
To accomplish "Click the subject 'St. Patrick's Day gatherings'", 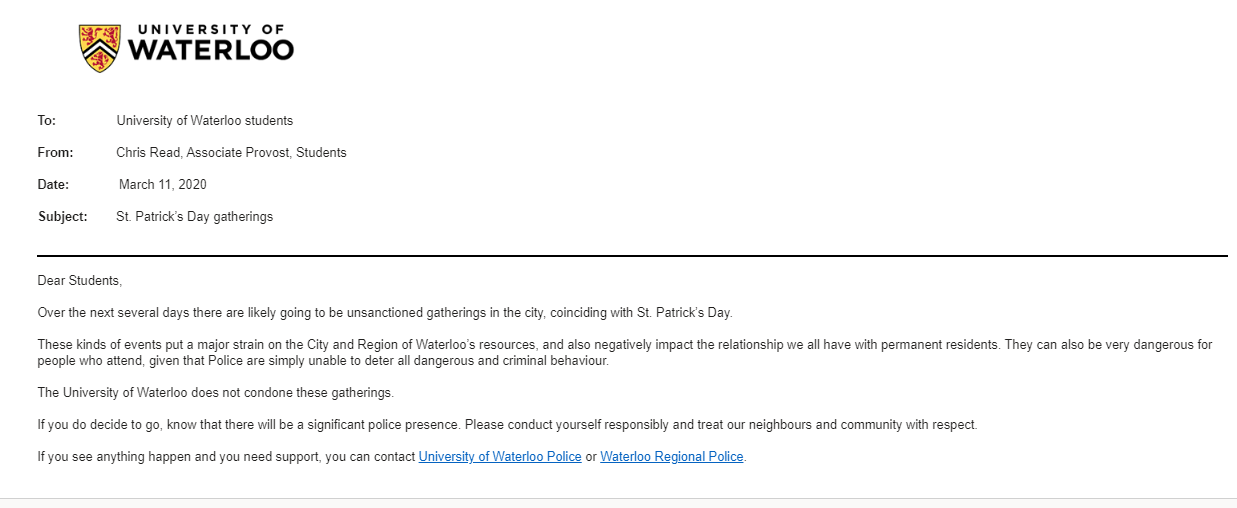I will (x=195, y=217).
